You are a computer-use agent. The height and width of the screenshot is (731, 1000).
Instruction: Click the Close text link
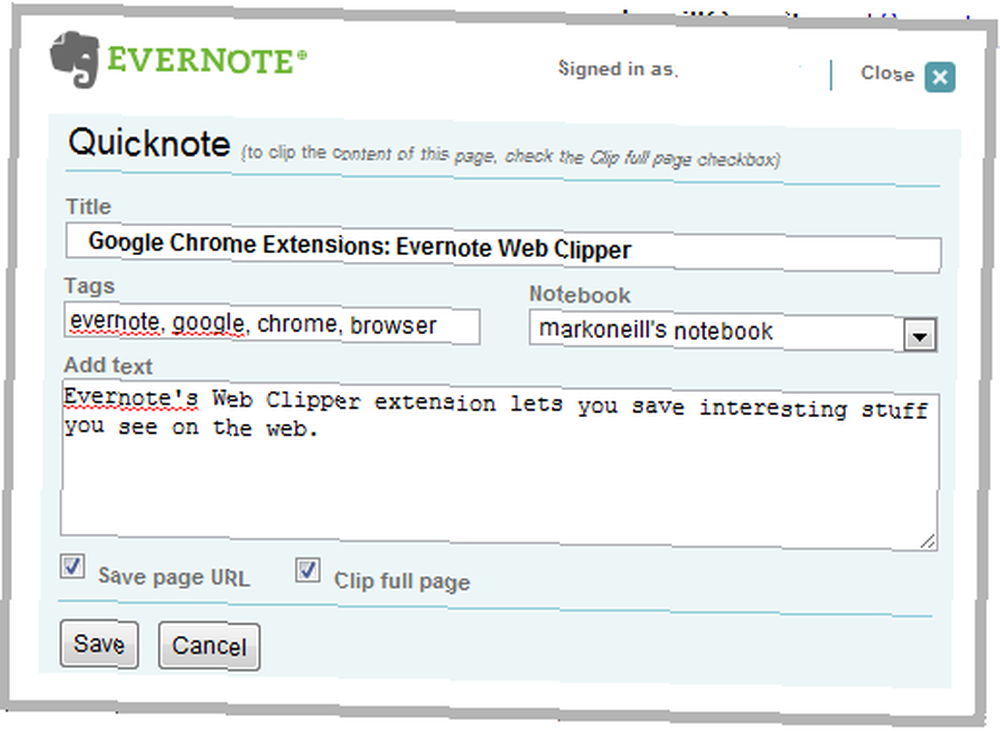[x=887, y=73]
